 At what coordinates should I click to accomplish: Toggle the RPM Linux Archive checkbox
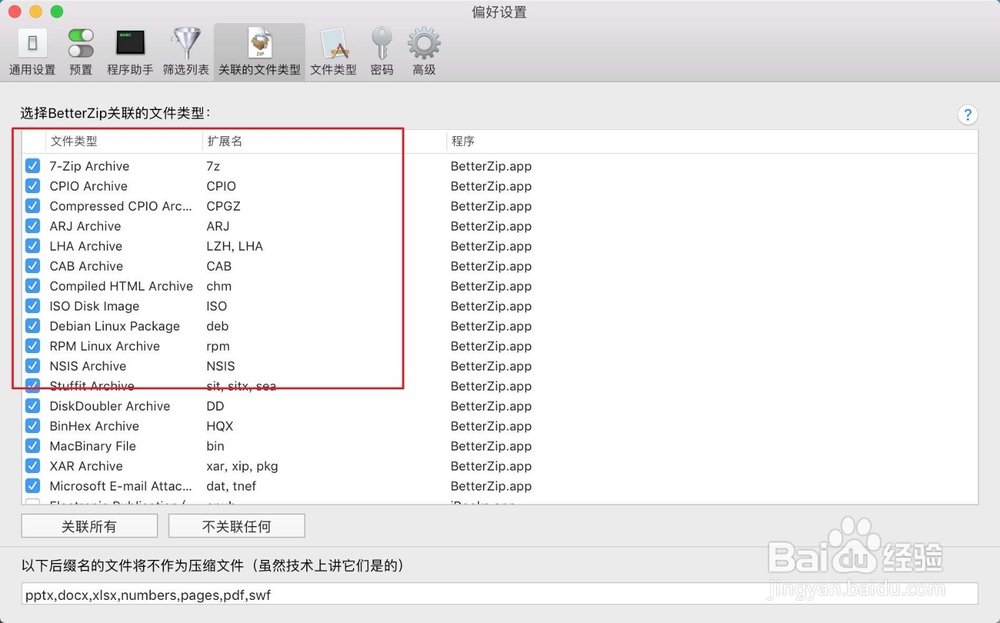(x=33, y=346)
